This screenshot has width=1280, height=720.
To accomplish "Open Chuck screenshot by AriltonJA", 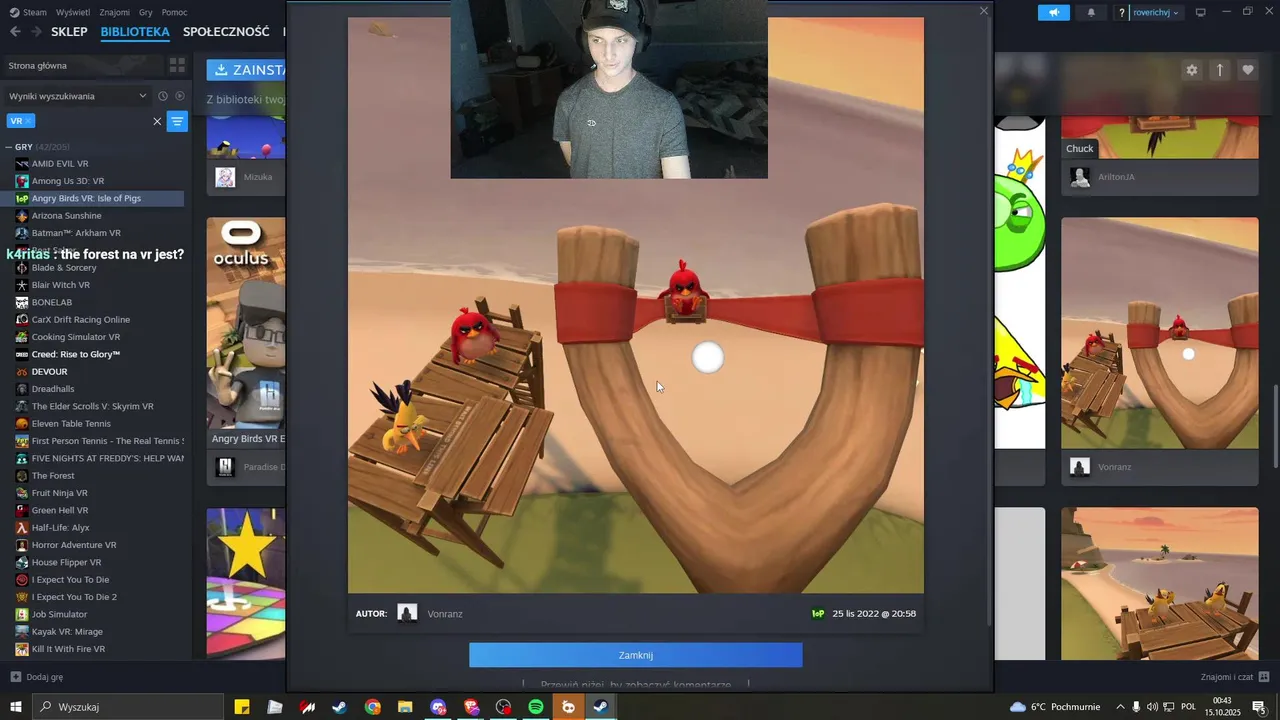I will click(1159, 137).
